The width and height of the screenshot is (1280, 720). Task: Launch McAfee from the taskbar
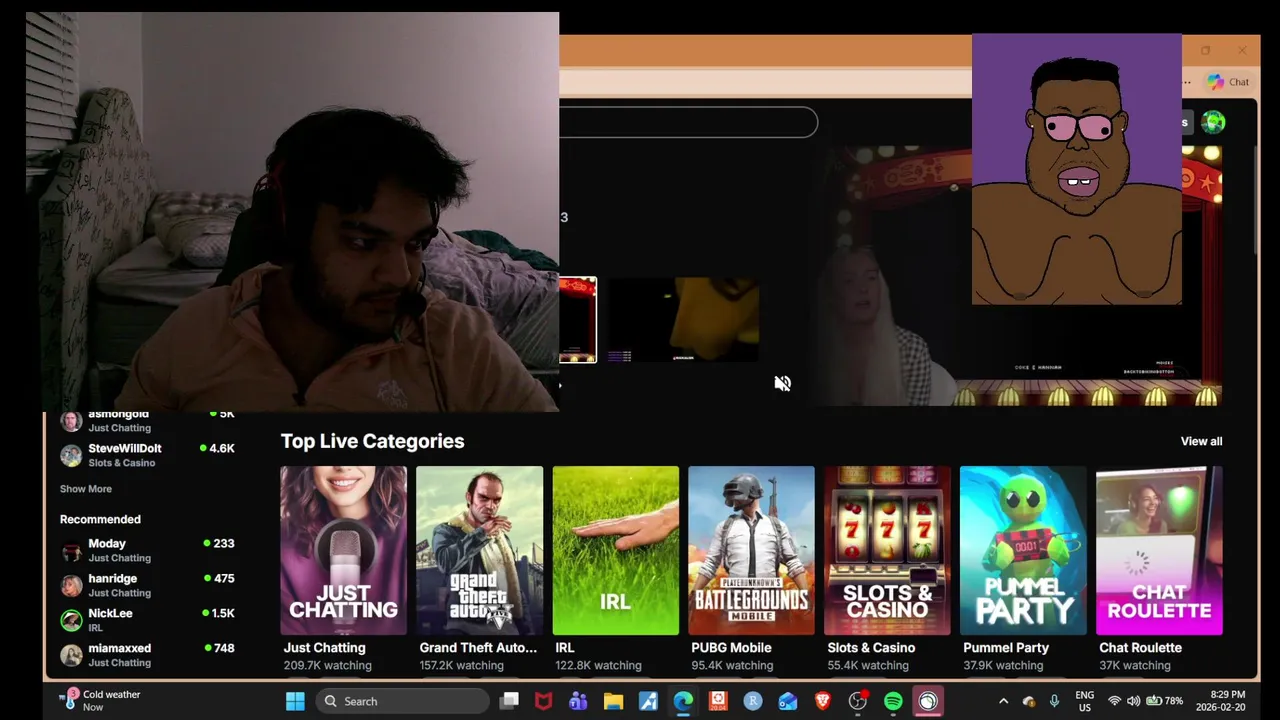[543, 701]
